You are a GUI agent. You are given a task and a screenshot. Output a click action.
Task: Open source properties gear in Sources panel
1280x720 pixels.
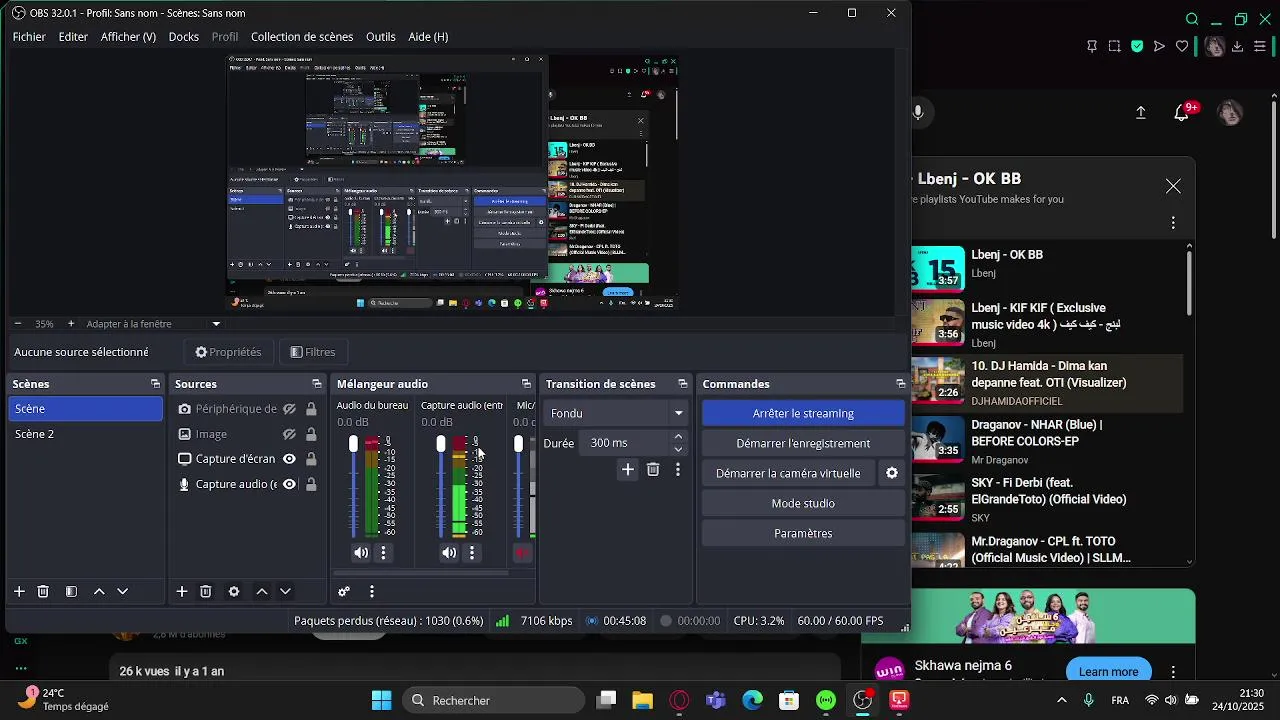click(234, 592)
